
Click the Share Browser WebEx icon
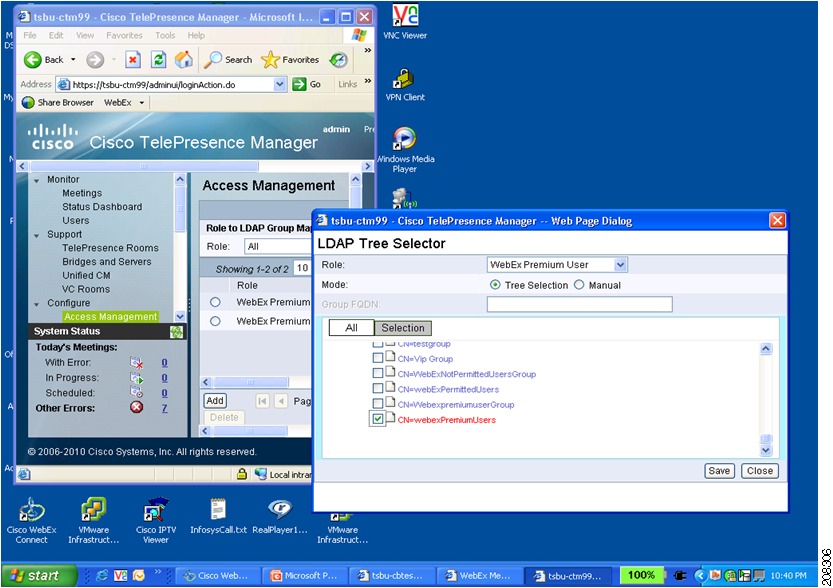[28, 103]
